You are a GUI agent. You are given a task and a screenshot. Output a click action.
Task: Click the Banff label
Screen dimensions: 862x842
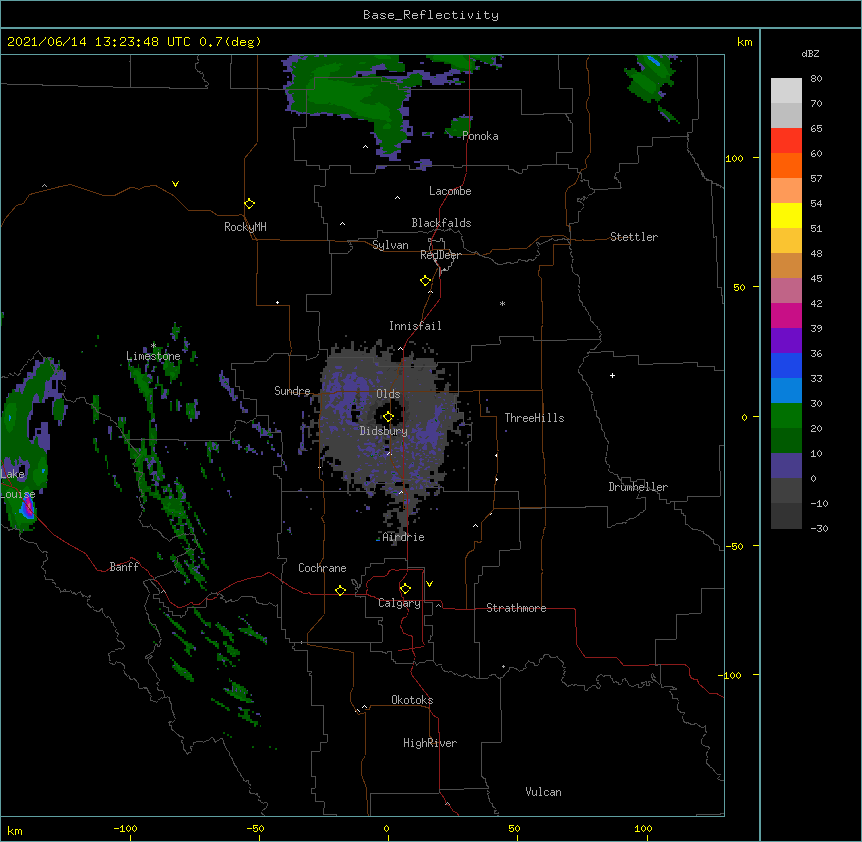coord(124,567)
